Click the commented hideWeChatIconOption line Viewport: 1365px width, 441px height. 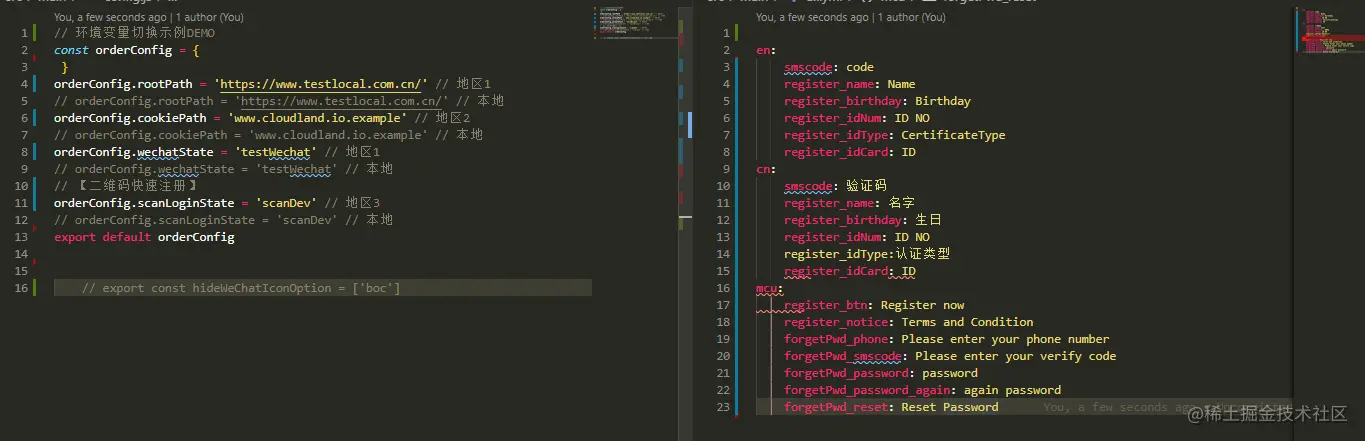(x=241, y=288)
